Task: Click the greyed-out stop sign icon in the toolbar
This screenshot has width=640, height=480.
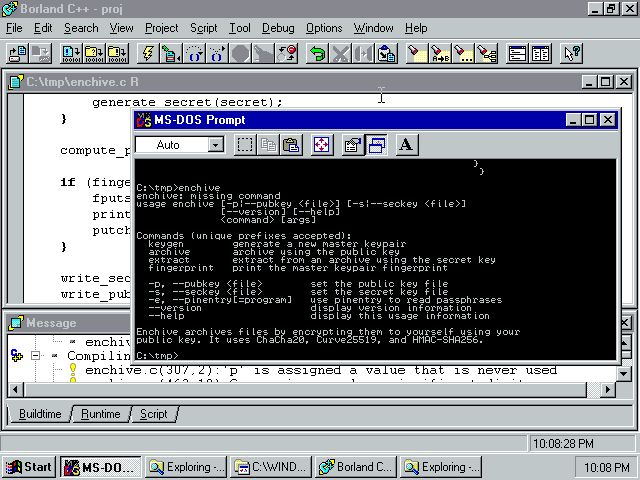Action: point(241,53)
